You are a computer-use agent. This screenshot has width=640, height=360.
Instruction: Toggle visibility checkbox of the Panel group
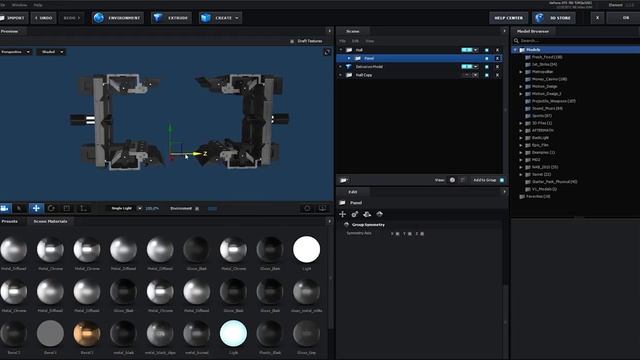[x=487, y=58]
